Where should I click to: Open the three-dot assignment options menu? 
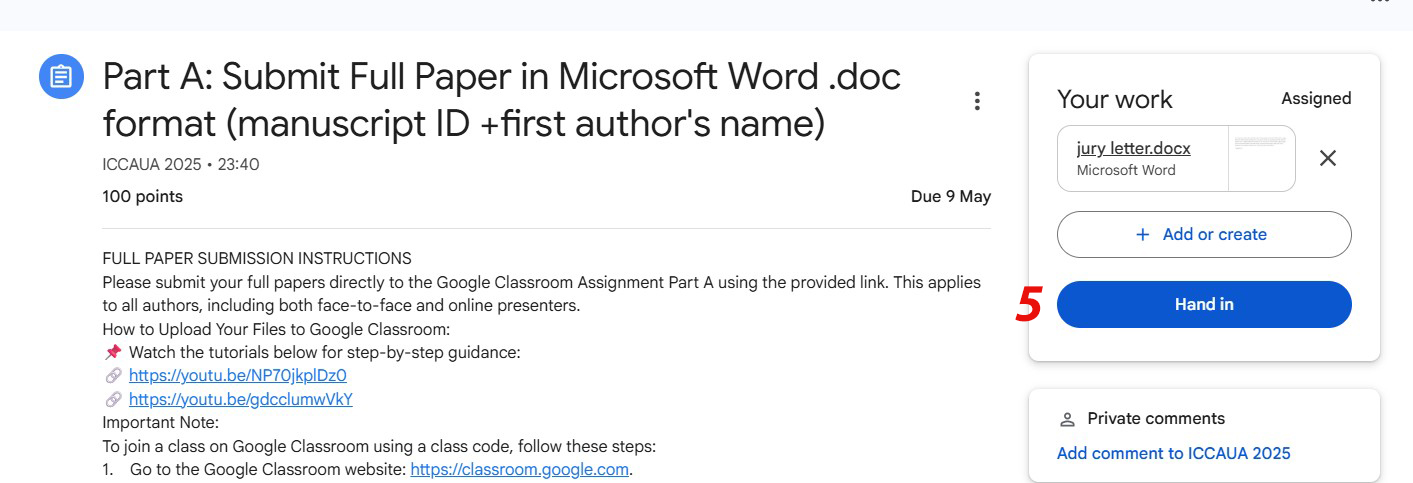[x=977, y=101]
